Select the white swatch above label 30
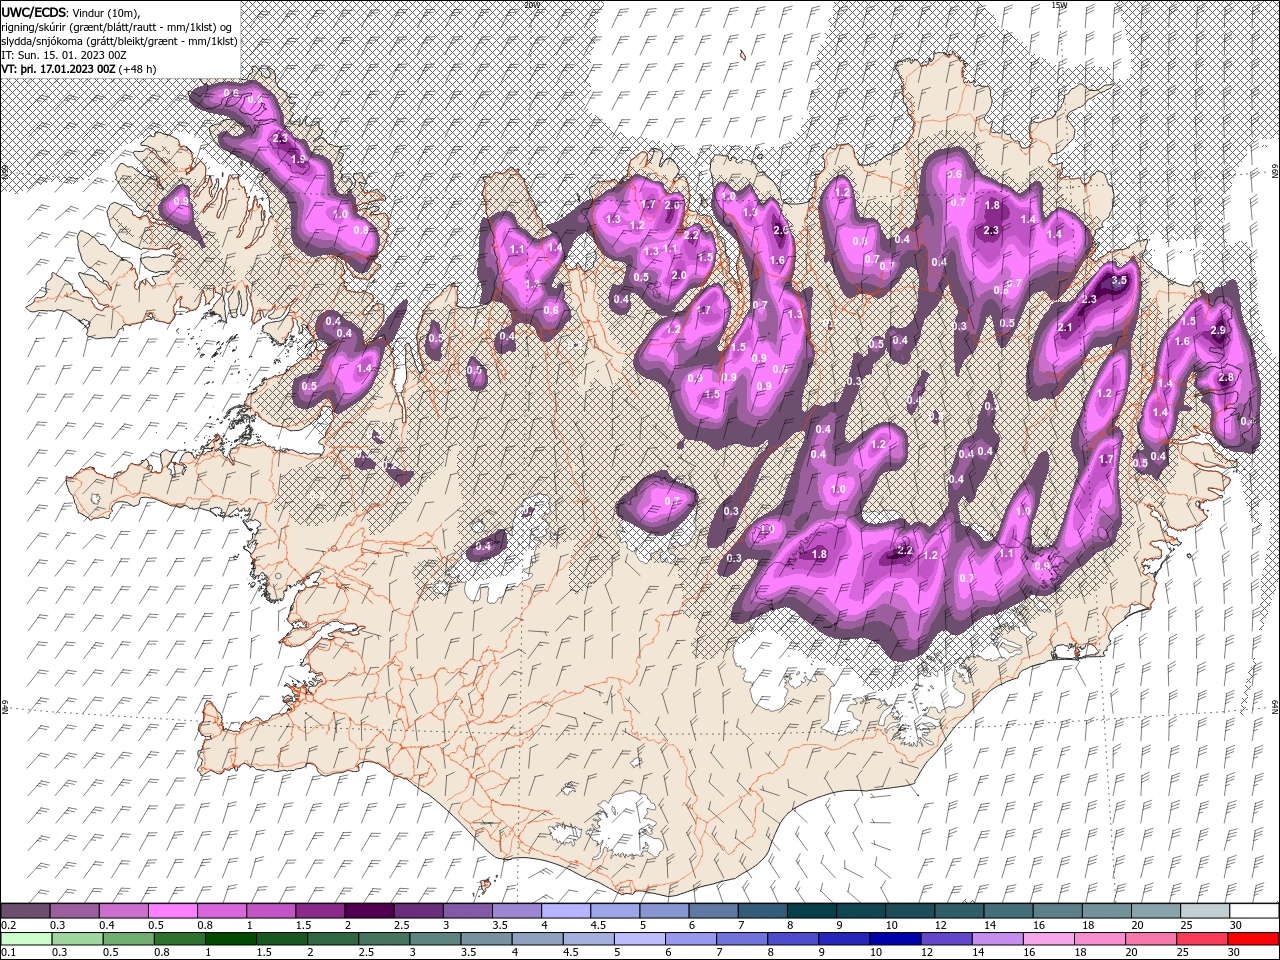This screenshot has height=960, width=1280. 1254,911
